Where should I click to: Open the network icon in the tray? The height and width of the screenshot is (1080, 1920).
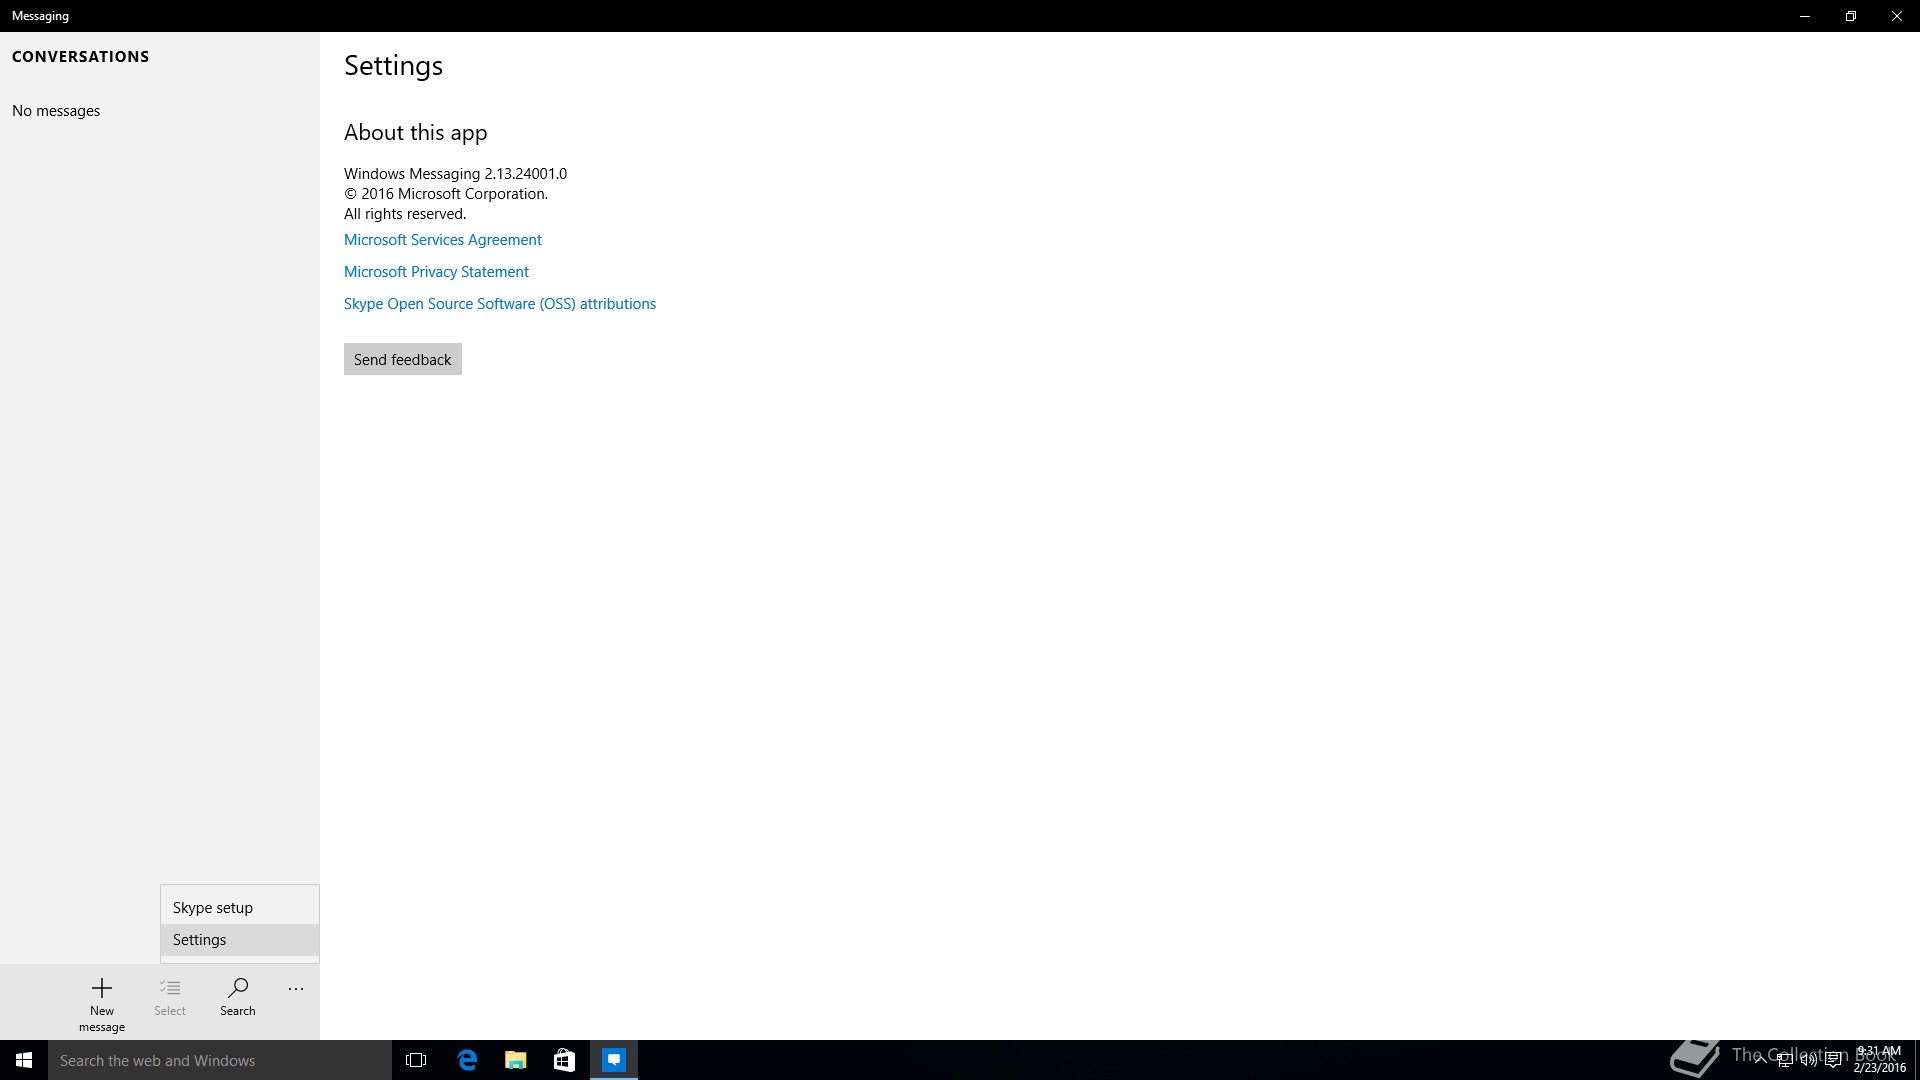pyautogui.click(x=1785, y=1060)
